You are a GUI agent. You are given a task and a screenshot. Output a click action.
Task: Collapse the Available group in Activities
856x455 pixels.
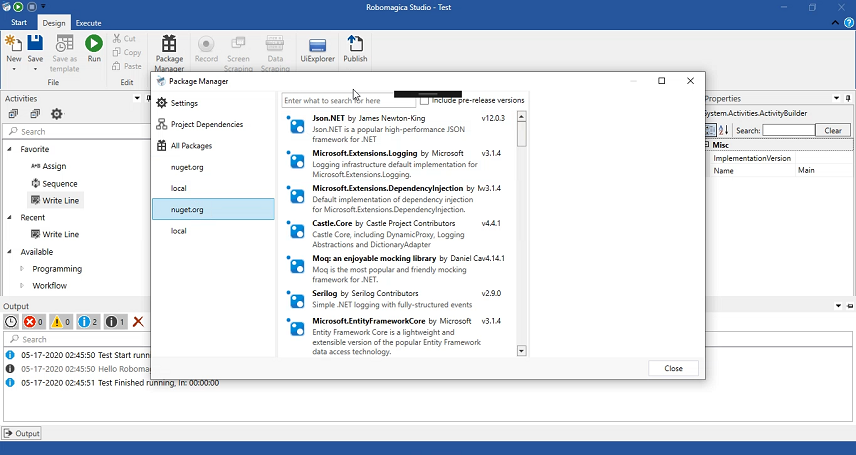pyautogui.click(x=9, y=252)
